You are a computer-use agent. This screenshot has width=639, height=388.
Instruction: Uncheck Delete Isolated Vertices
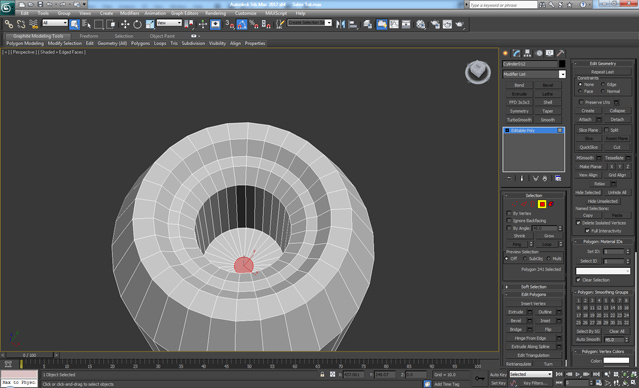coord(578,223)
